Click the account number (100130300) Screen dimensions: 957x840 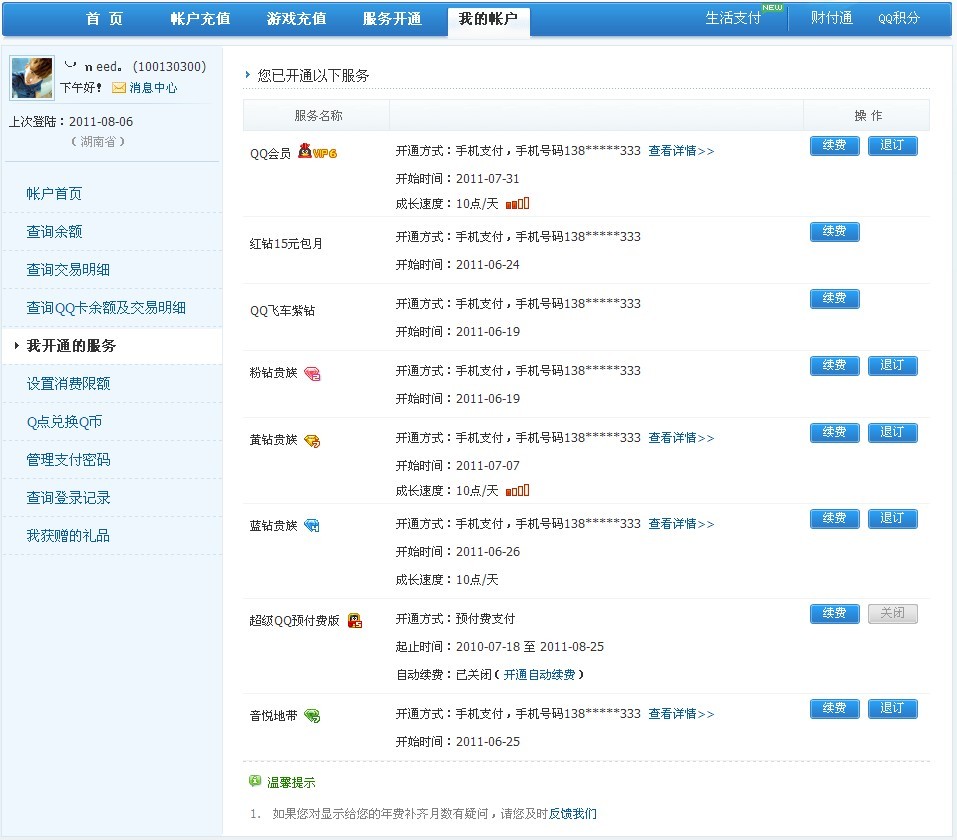(170, 67)
